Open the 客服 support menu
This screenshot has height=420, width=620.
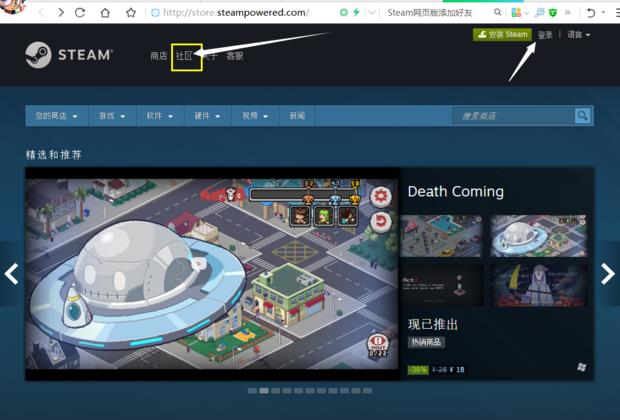click(234, 56)
